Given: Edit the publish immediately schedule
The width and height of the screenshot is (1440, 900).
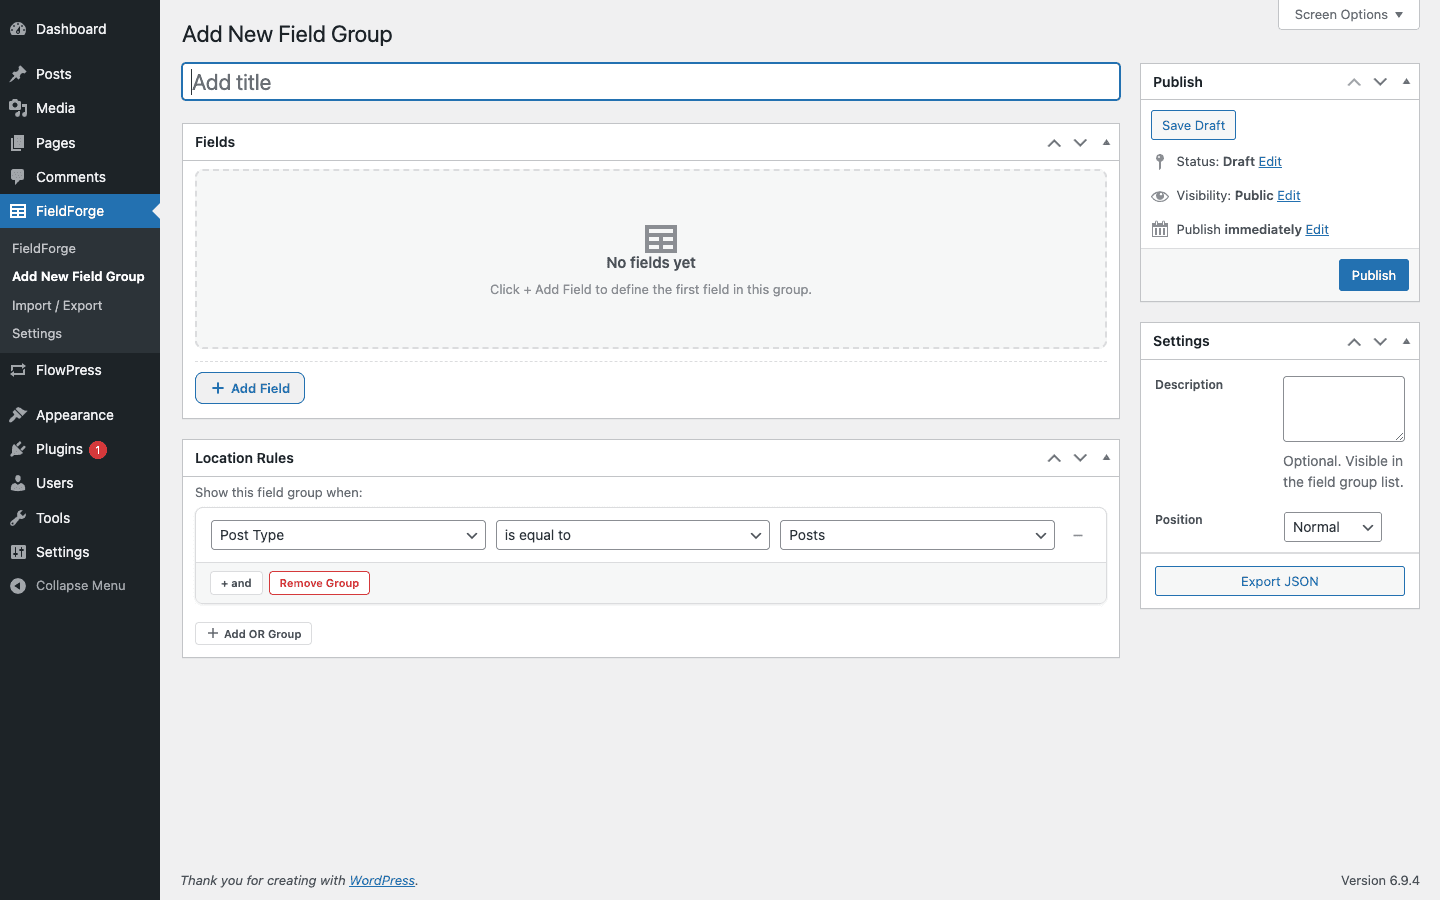Looking at the screenshot, I should pos(1317,230).
